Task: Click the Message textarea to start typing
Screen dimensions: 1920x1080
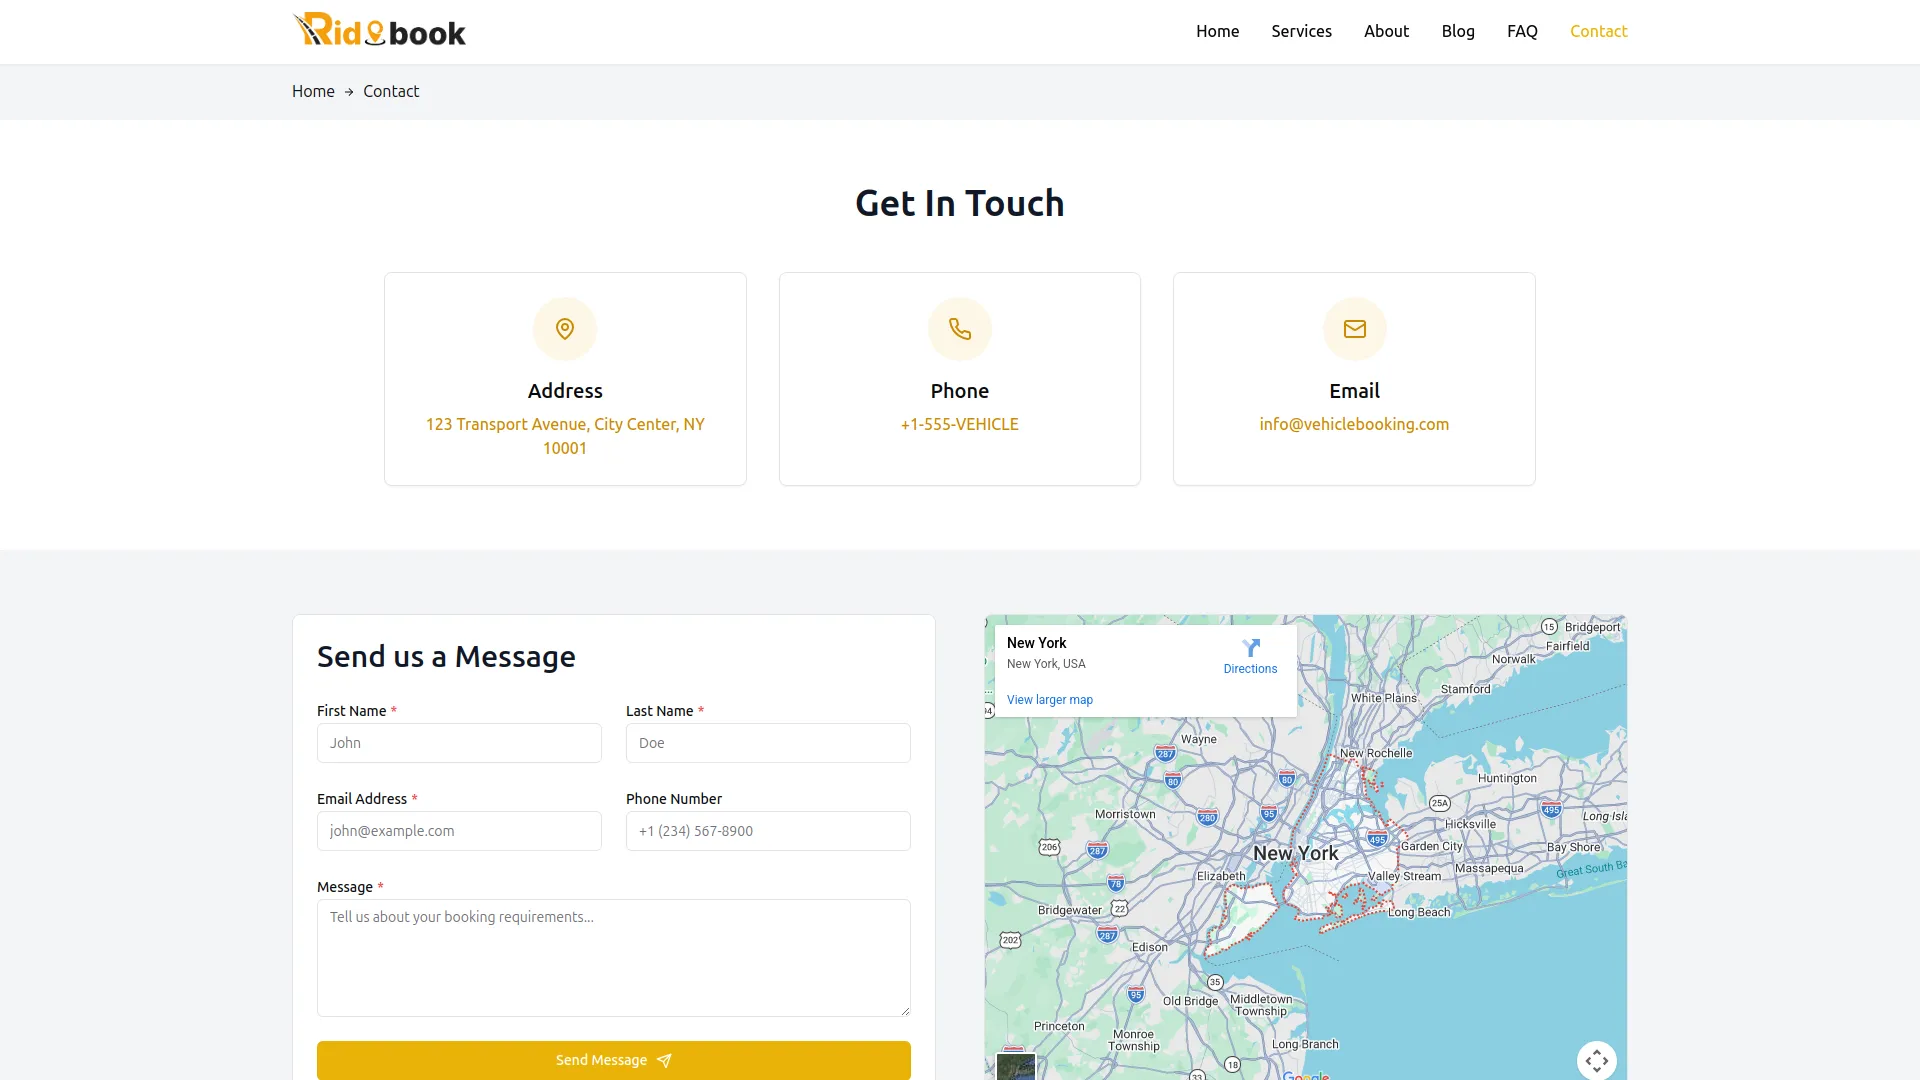Action: point(613,957)
